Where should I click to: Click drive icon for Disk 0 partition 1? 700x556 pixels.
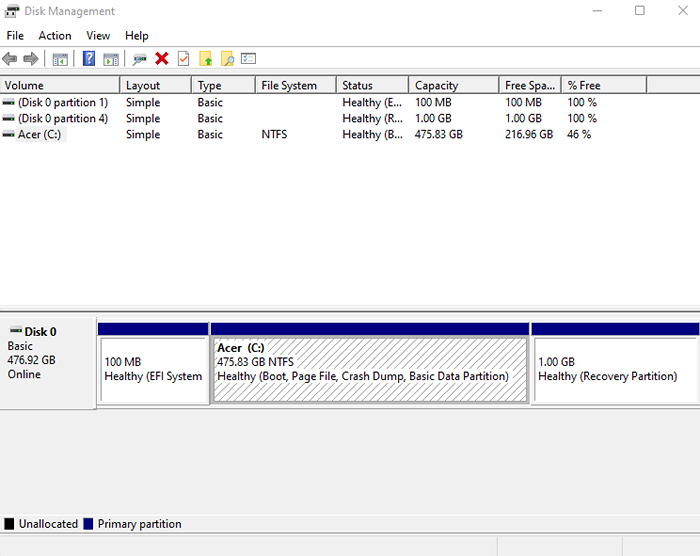point(8,102)
